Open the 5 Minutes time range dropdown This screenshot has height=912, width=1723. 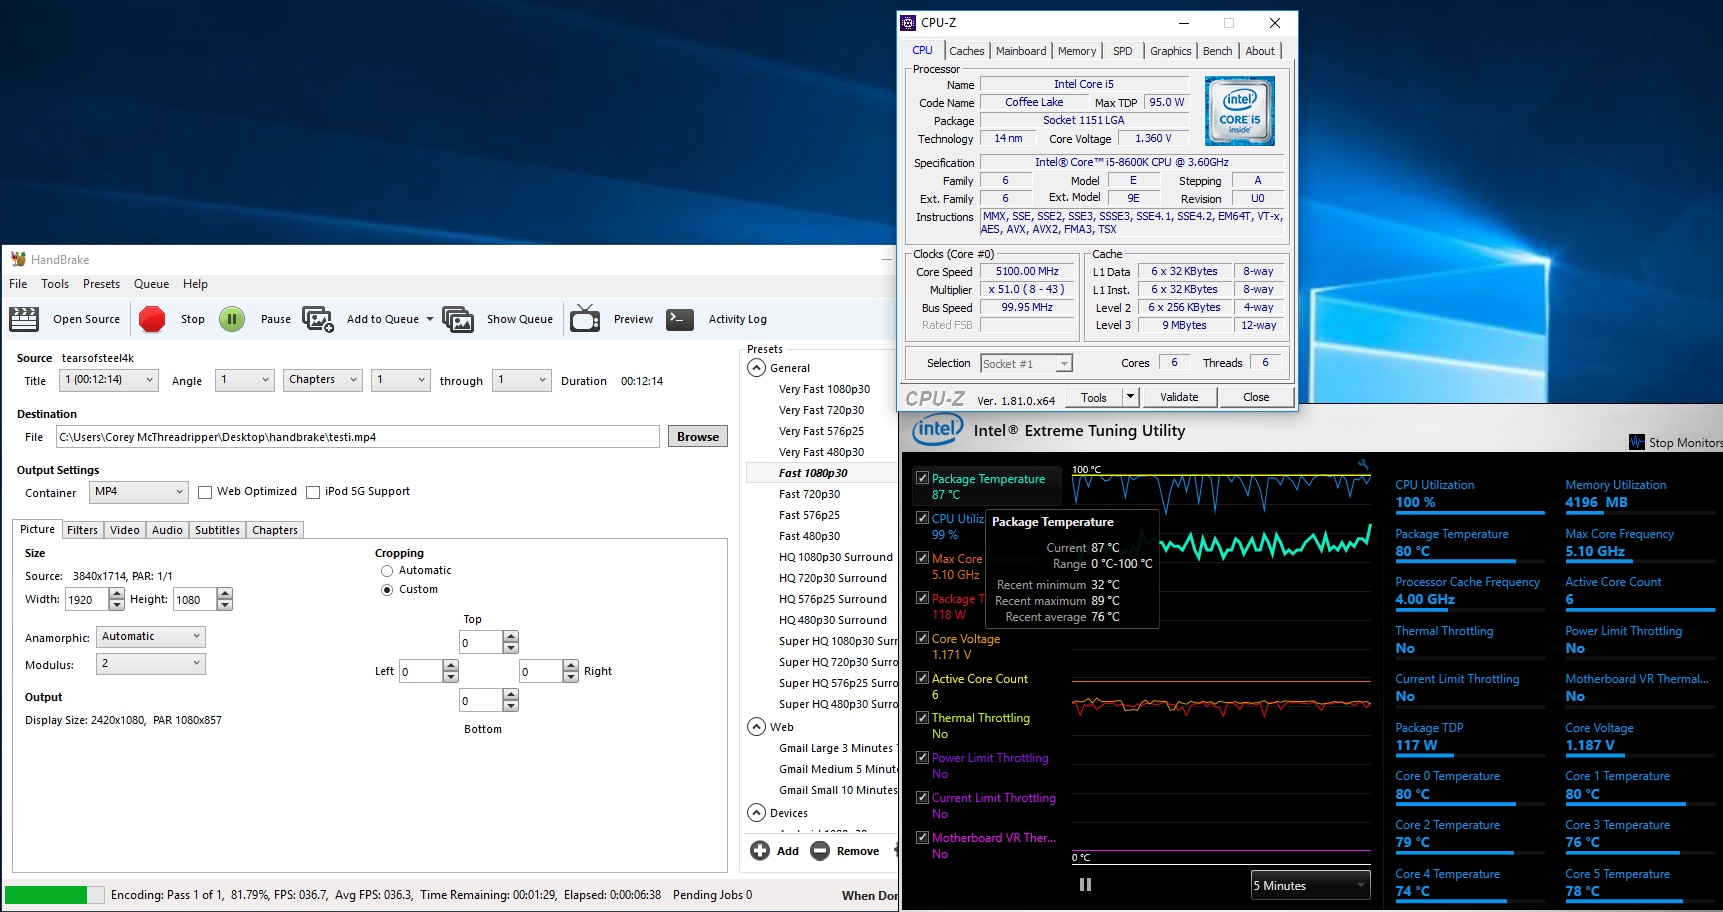point(1310,885)
